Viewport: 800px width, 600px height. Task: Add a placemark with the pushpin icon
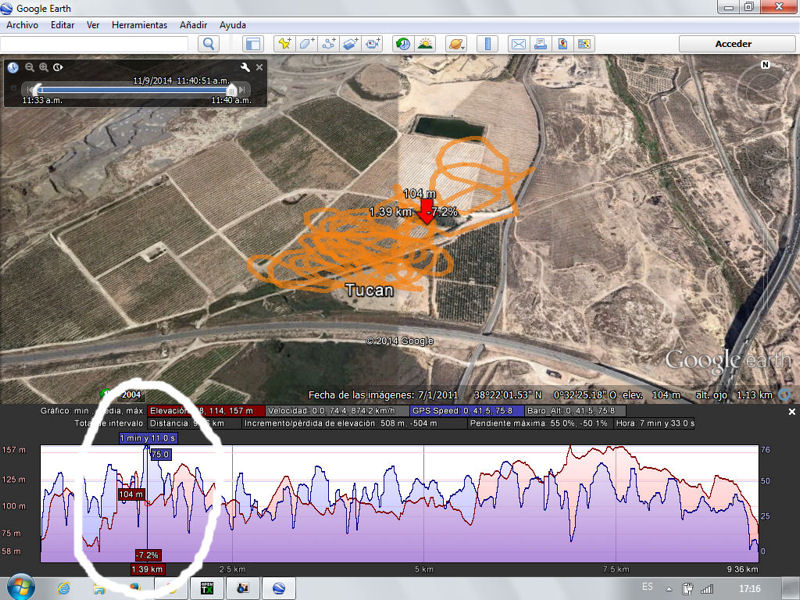pyautogui.click(x=284, y=44)
